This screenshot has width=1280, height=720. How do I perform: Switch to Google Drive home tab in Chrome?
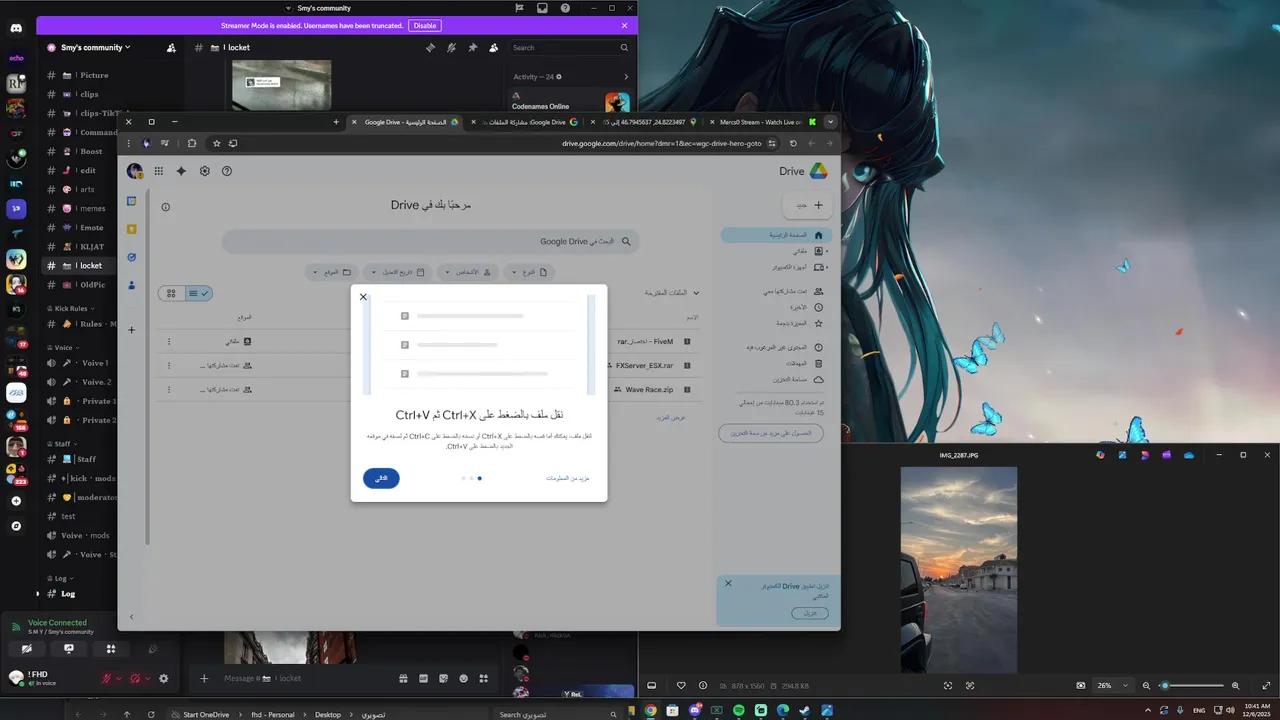coord(404,122)
